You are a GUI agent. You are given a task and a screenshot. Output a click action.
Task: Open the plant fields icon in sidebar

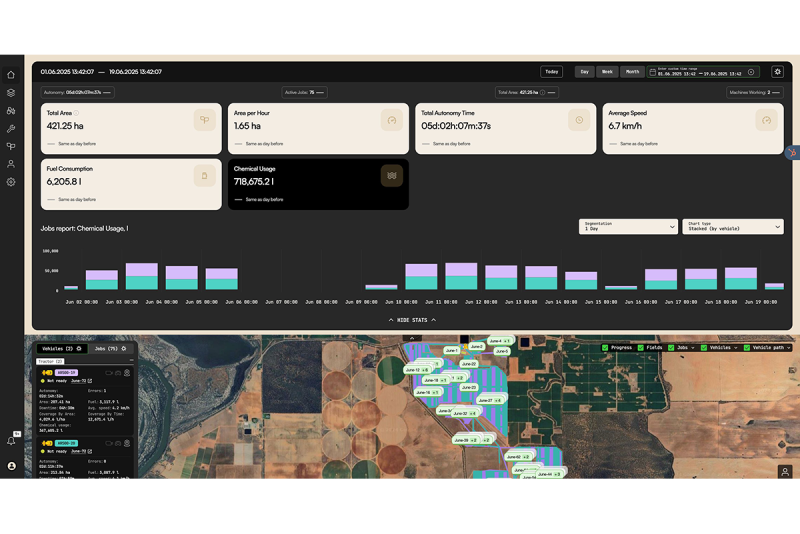(11, 146)
